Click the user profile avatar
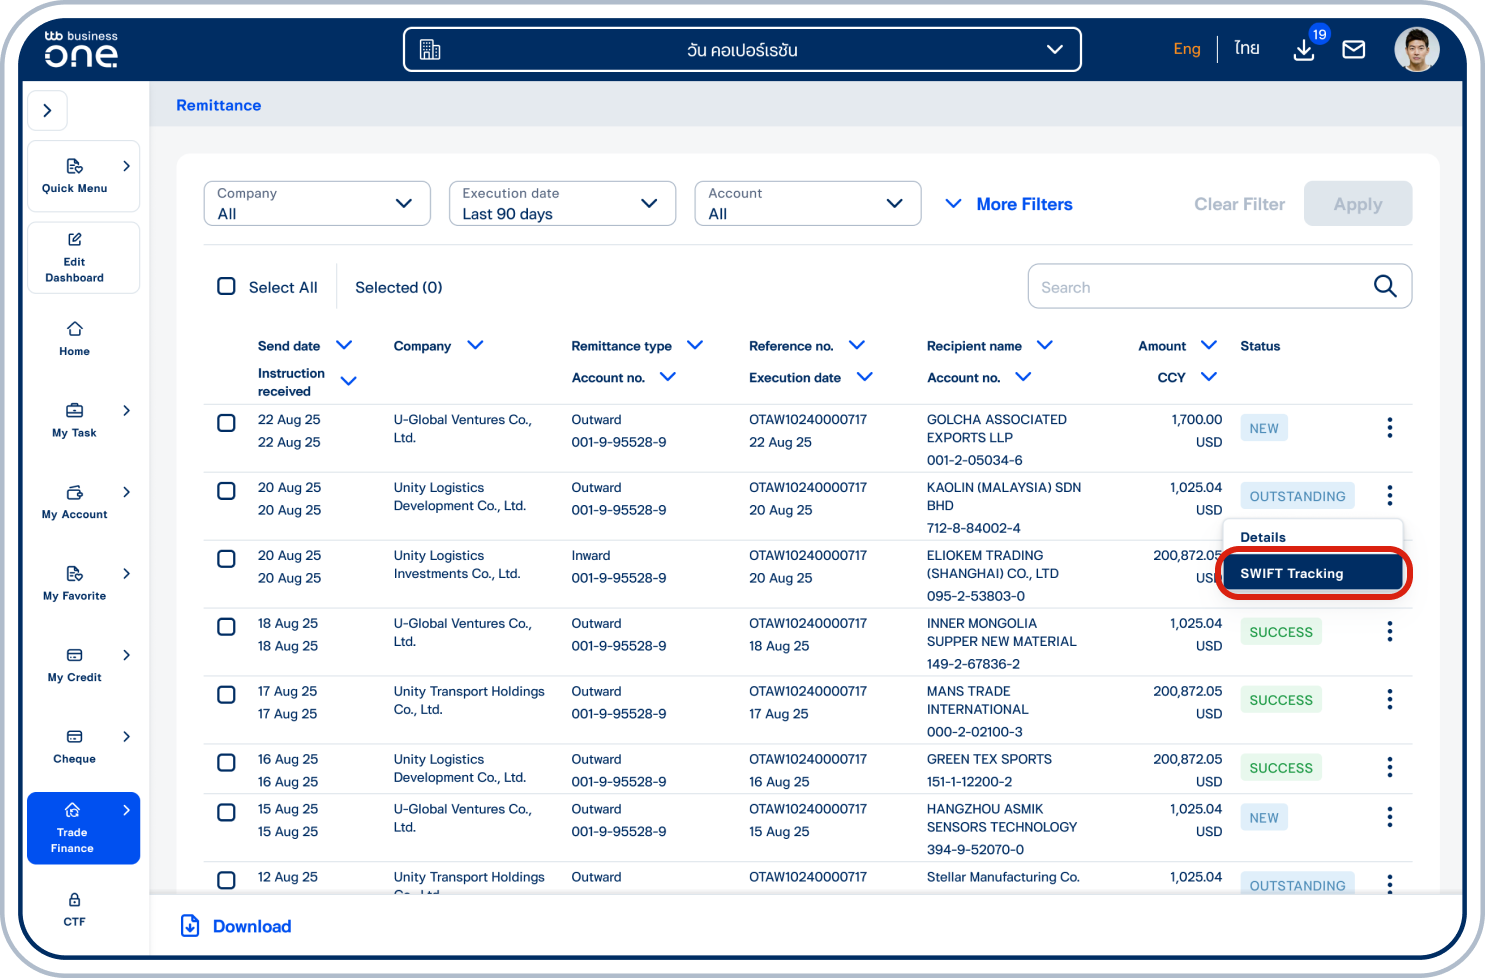This screenshot has height=978, width=1485. (x=1416, y=50)
